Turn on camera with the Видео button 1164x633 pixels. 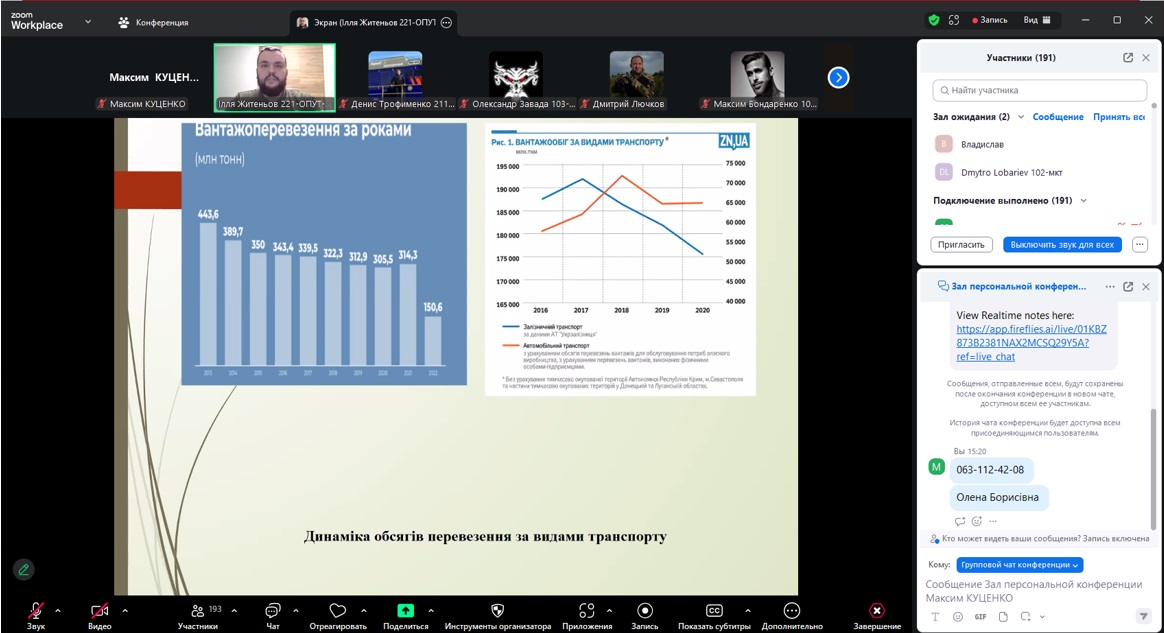pyautogui.click(x=99, y=610)
